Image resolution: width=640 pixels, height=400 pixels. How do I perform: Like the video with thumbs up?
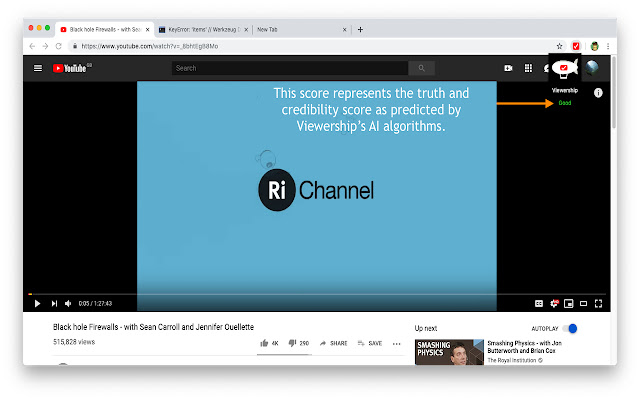269,343
